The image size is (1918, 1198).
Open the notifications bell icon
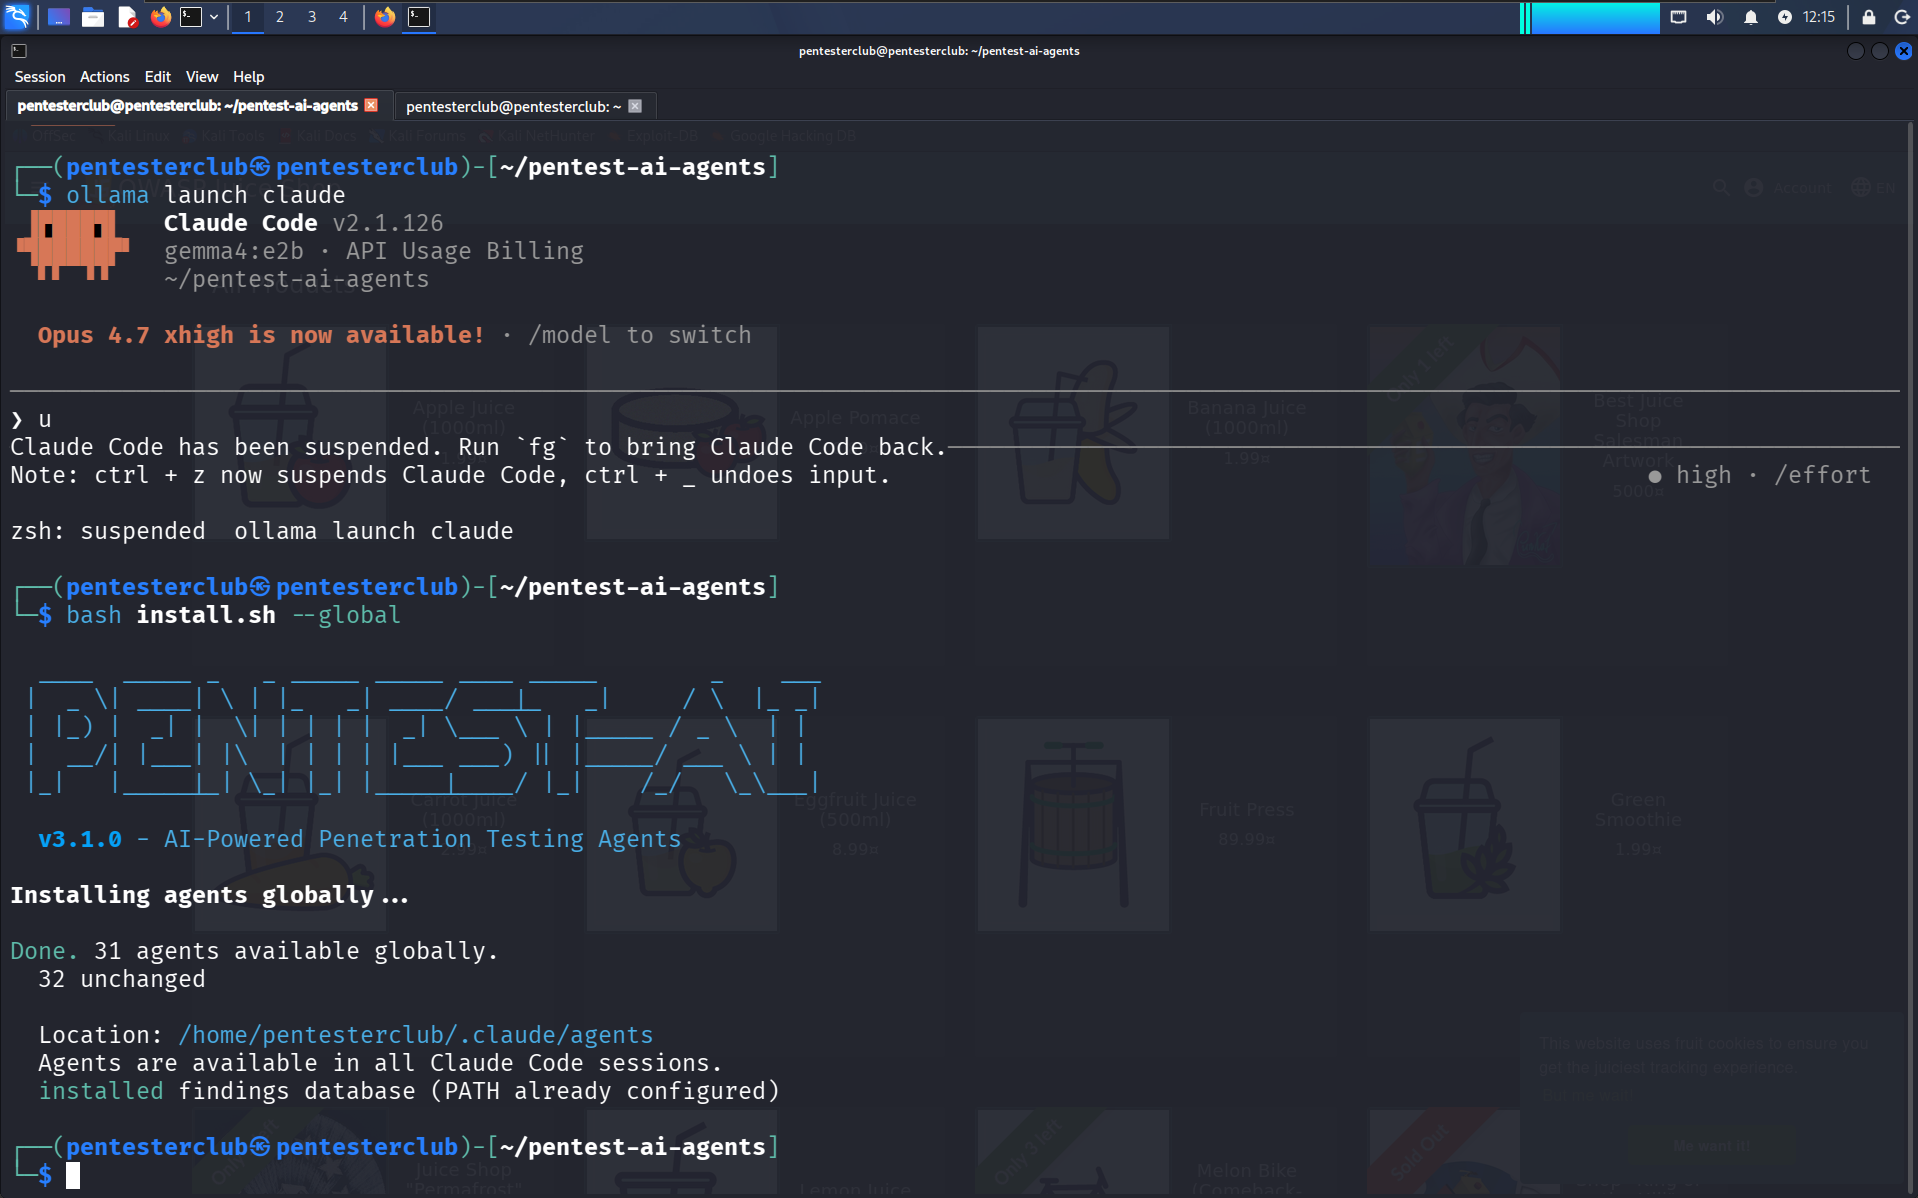1751,16
